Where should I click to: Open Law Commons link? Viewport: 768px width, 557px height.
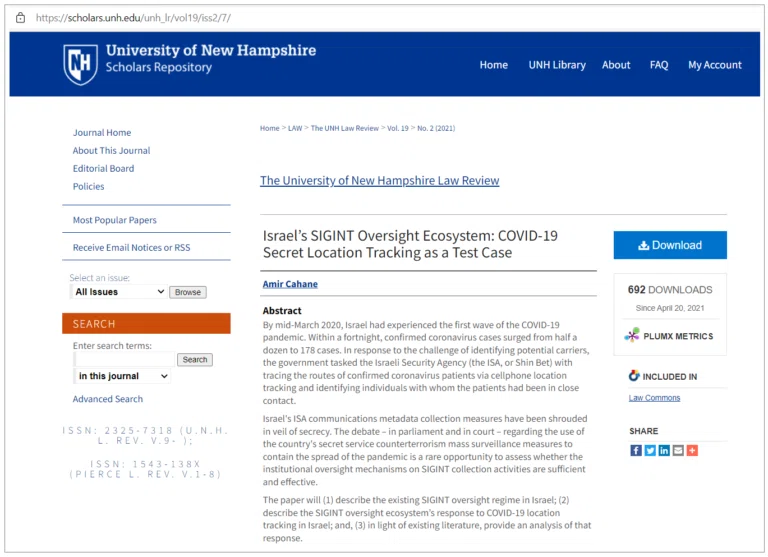[654, 398]
